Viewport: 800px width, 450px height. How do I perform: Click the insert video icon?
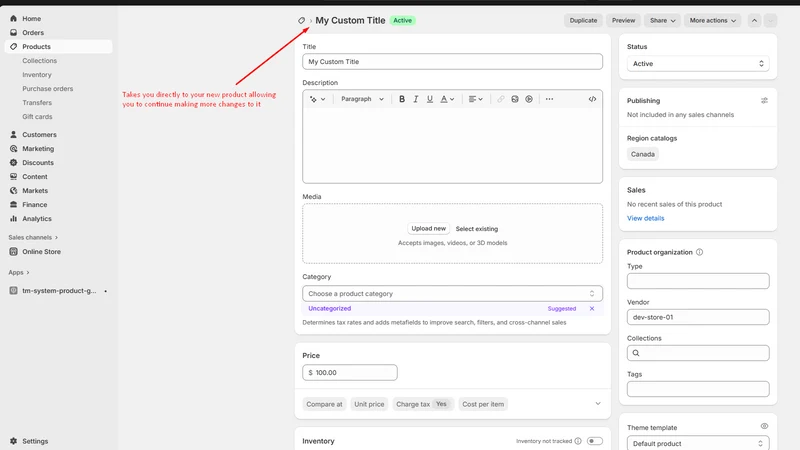(529, 99)
